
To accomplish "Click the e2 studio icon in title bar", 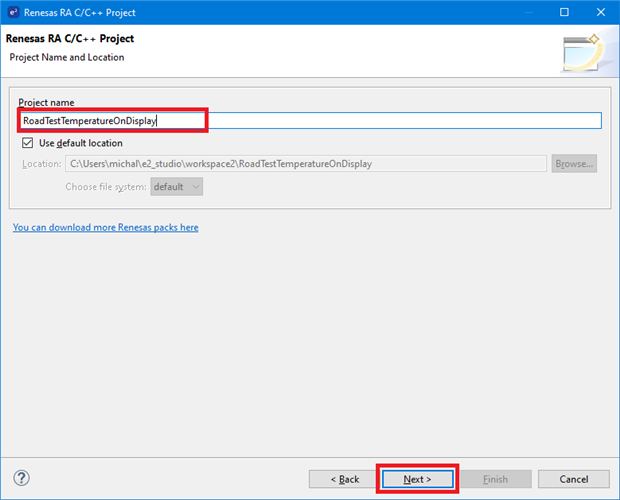I will tap(13, 12).
